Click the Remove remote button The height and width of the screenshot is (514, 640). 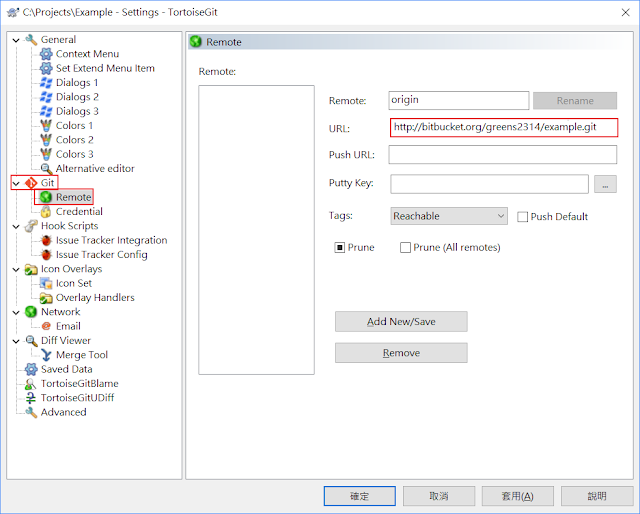[401, 353]
